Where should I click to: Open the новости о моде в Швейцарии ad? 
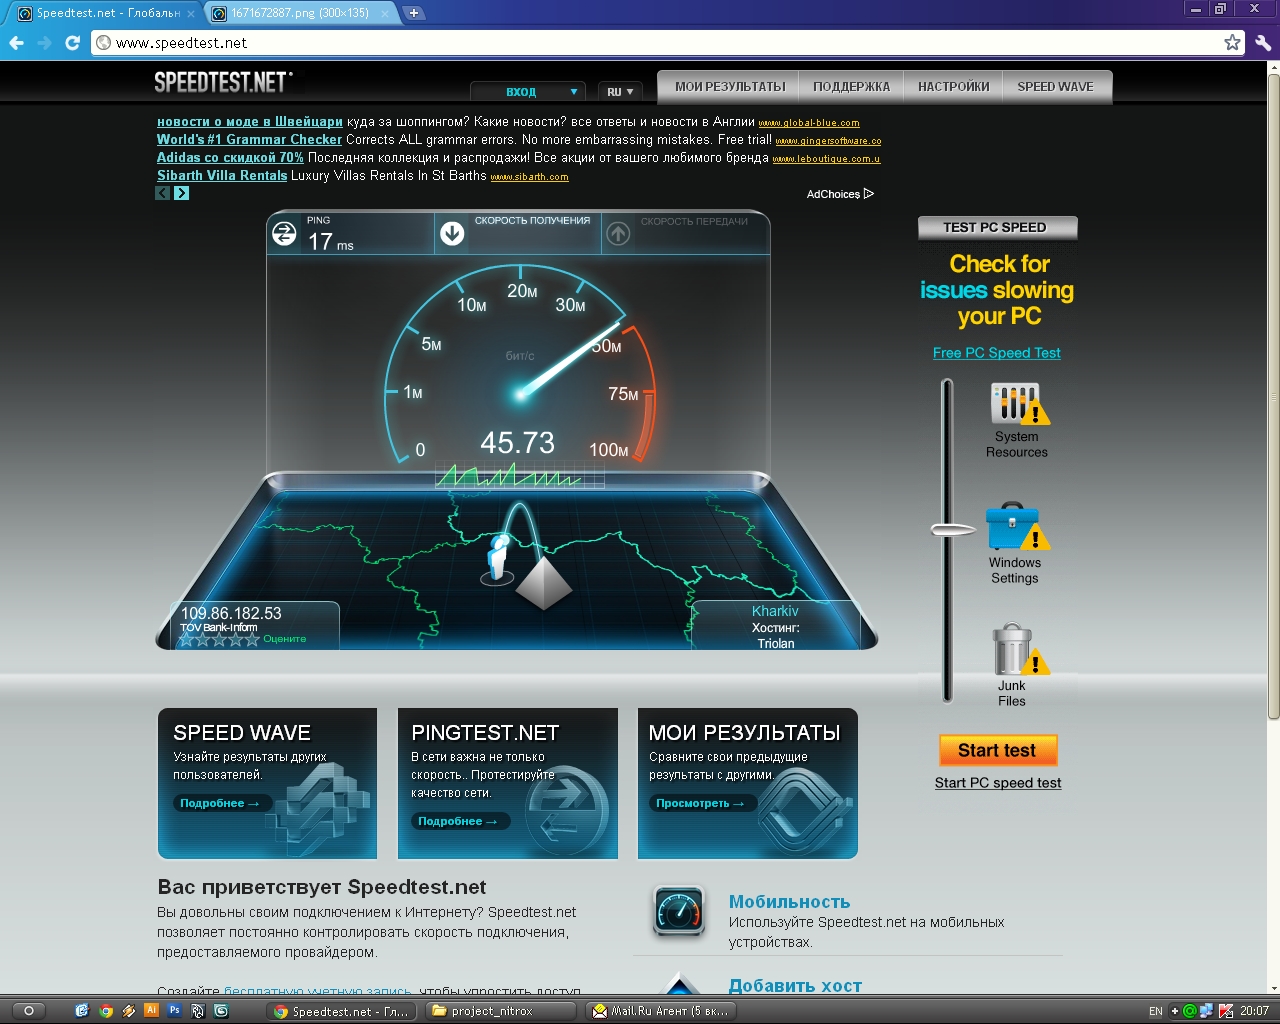(x=250, y=122)
